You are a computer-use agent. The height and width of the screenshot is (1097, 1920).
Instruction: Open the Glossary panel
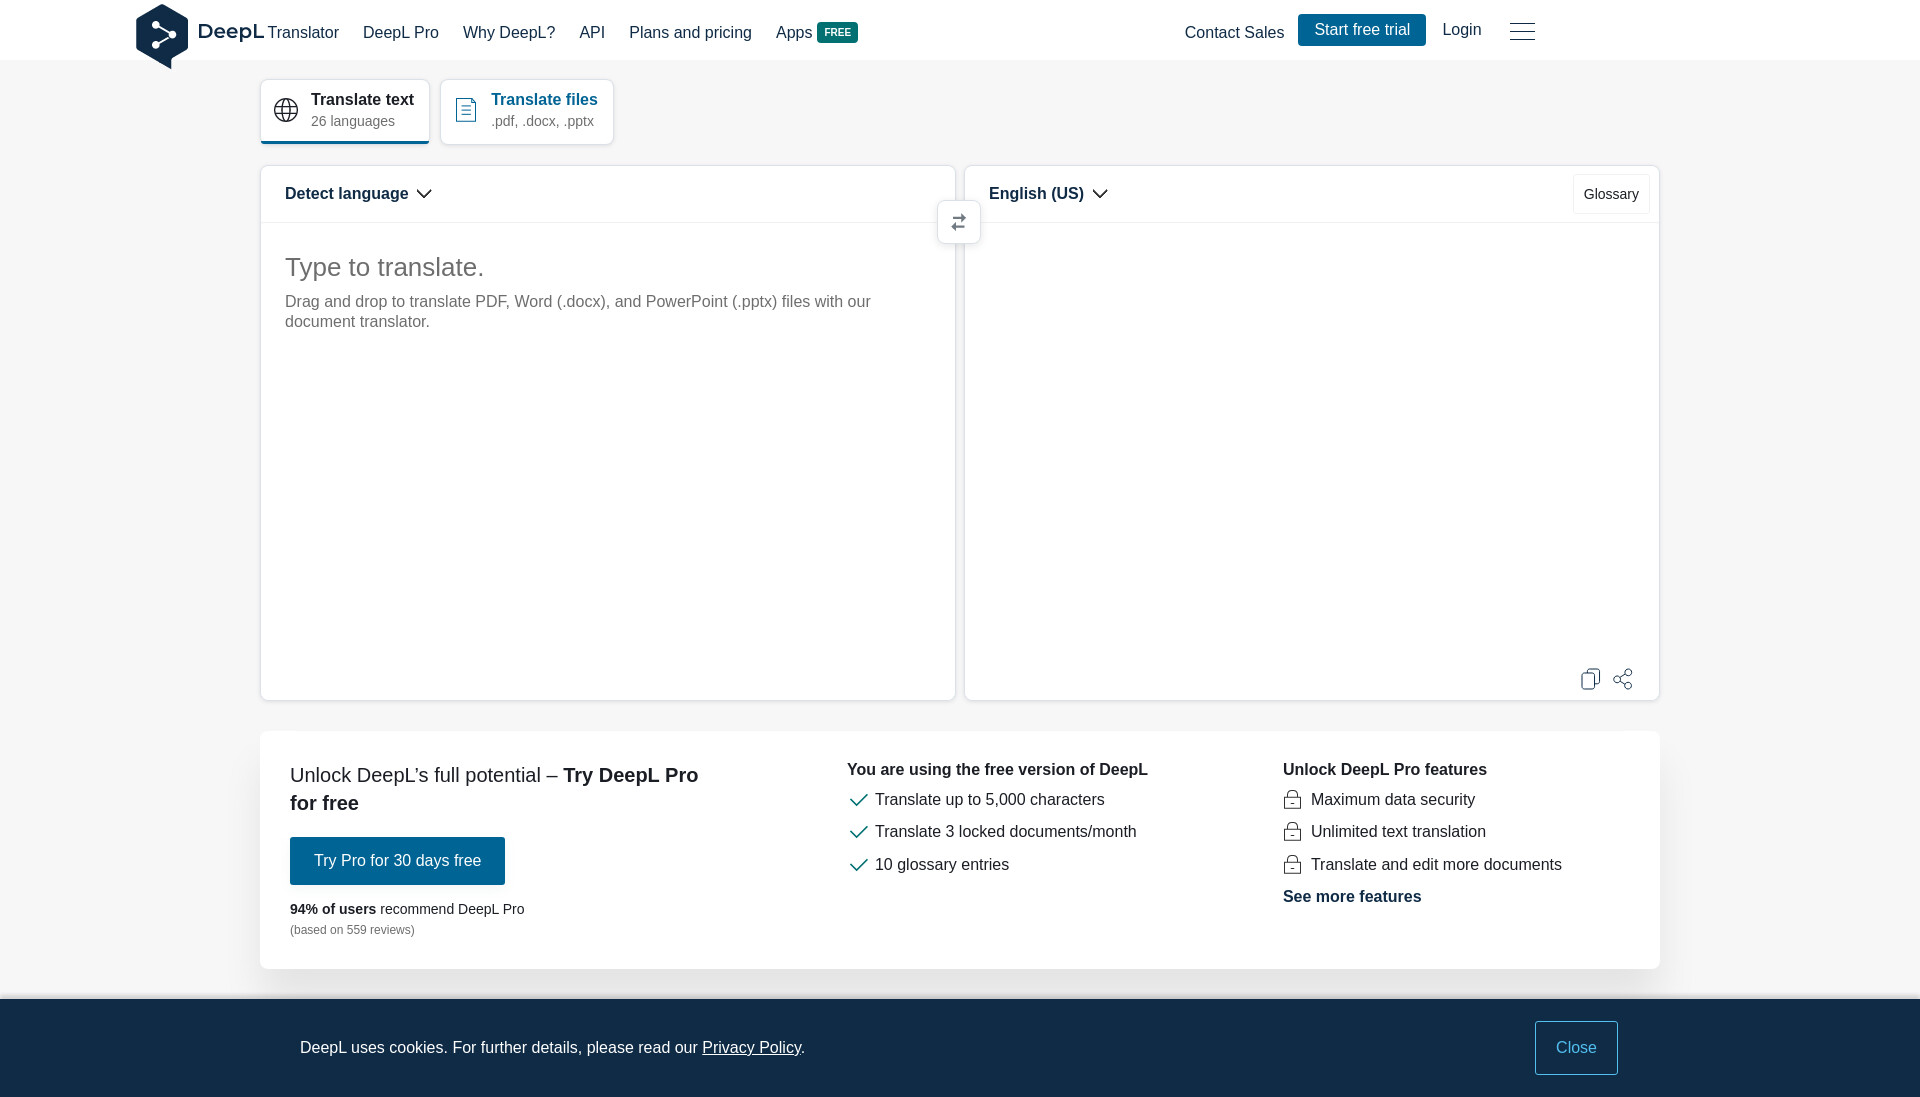coord(1611,194)
